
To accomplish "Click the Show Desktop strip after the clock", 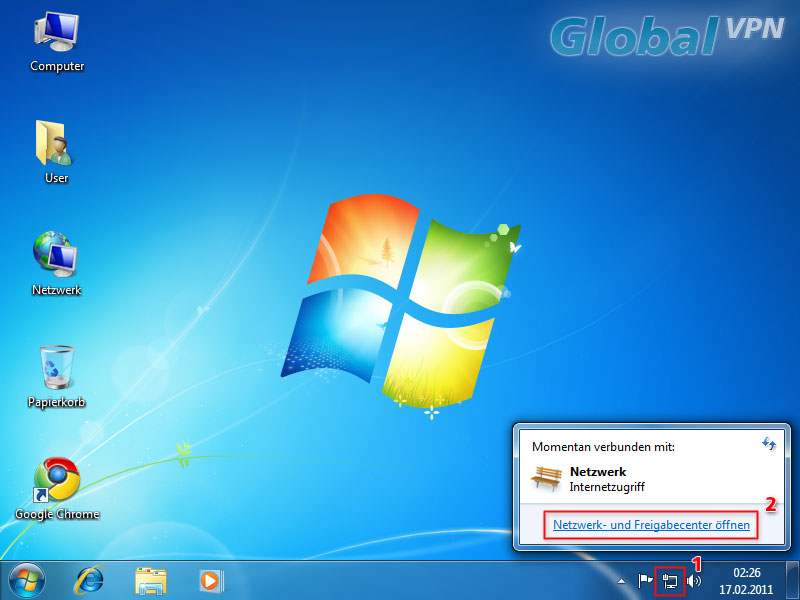I will 793,580.
